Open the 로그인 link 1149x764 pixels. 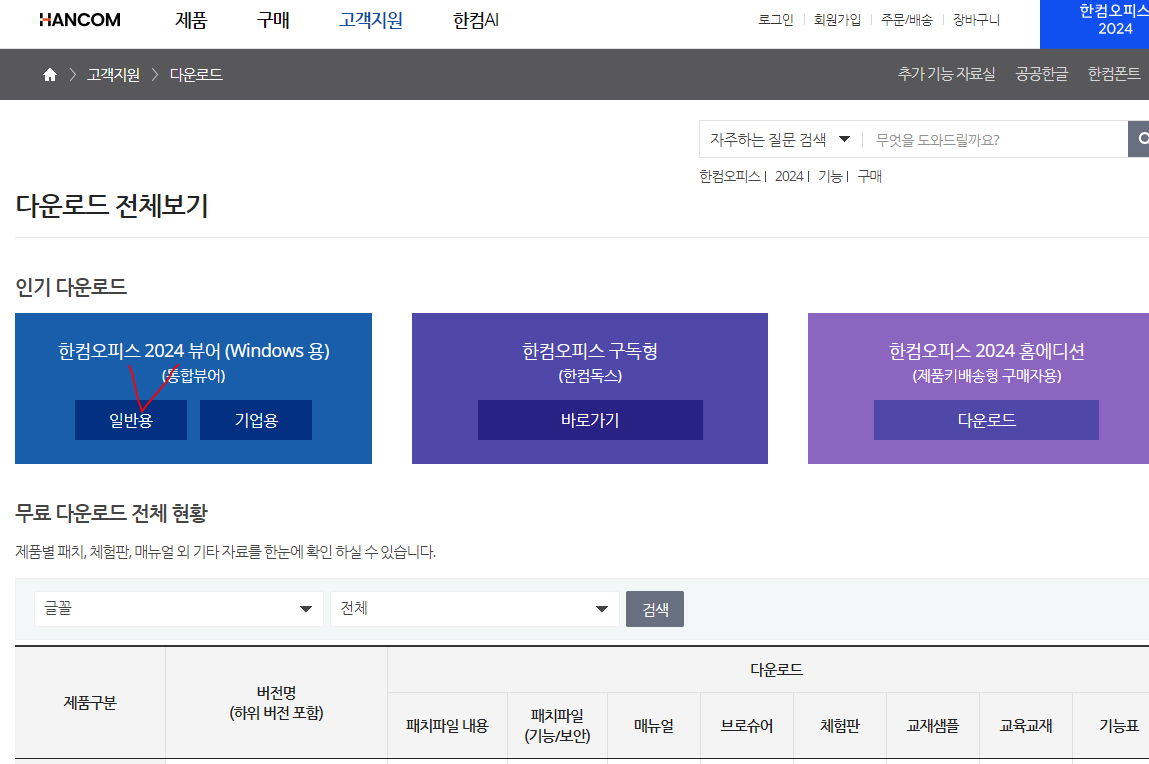pos(775,19)
